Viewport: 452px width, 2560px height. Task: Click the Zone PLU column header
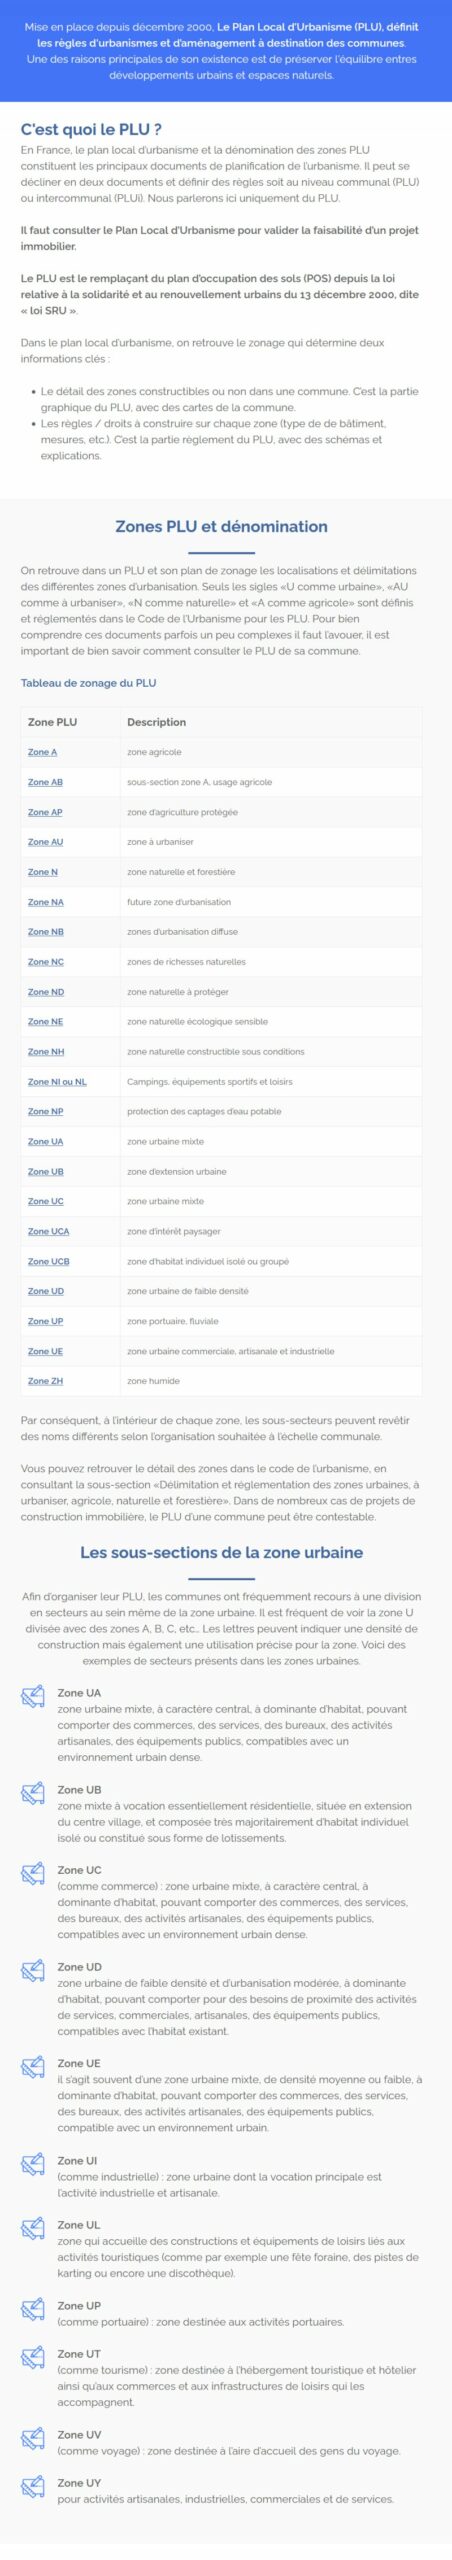click(52, 722)
